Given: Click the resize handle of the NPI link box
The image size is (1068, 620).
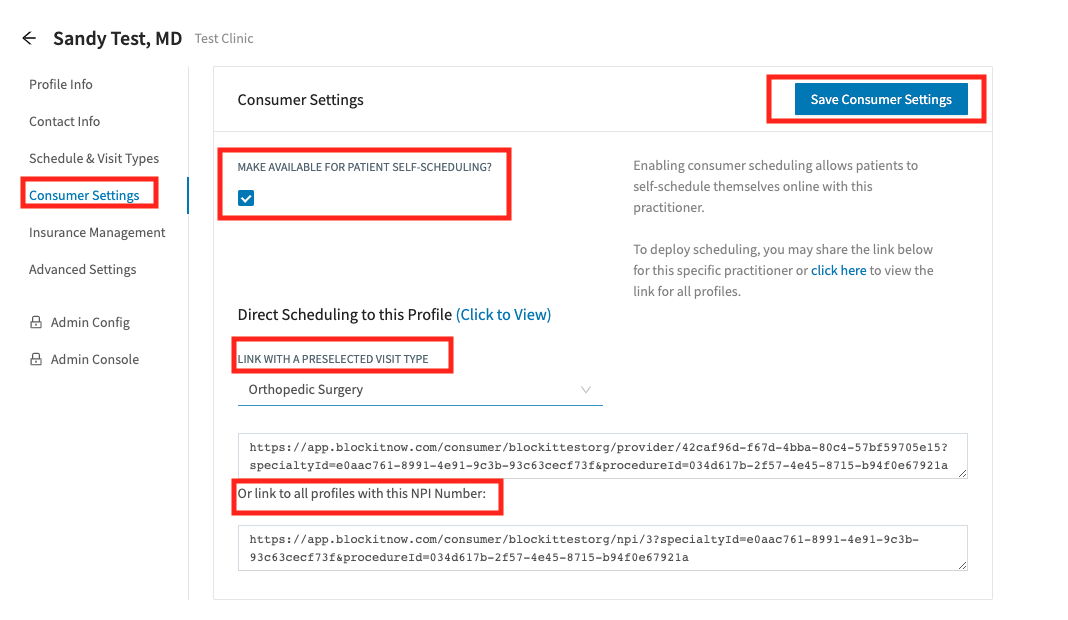Looking at the screenshot, I should (x=962, y=565).
